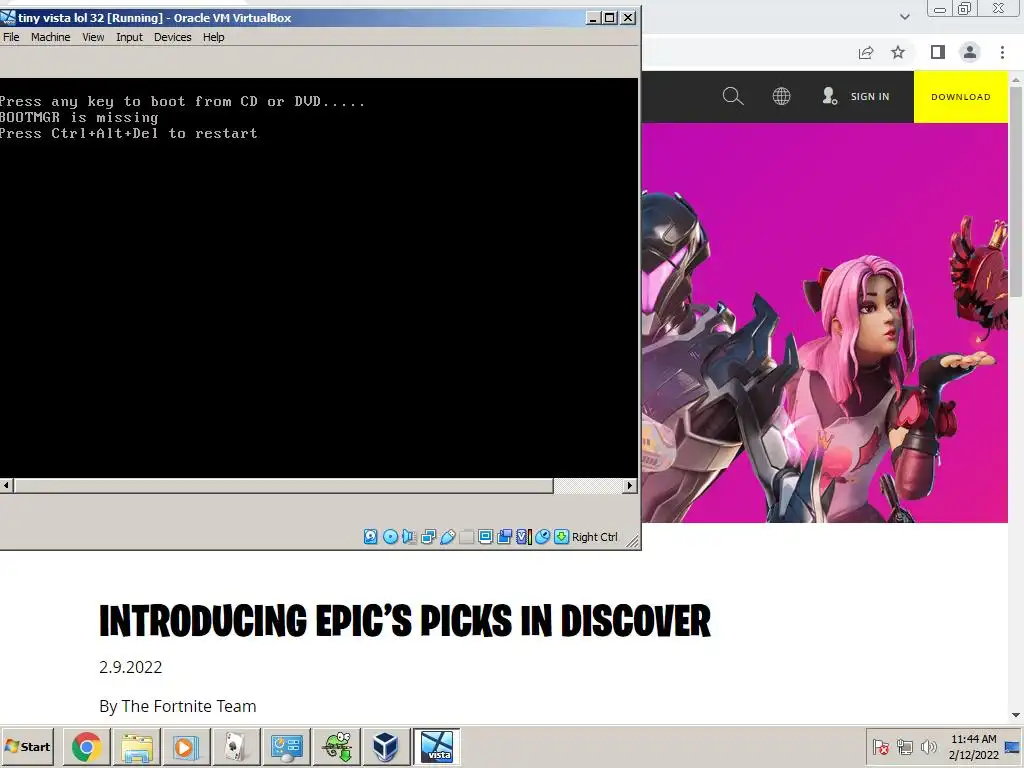Open the Chrome profile avatar

970,52
